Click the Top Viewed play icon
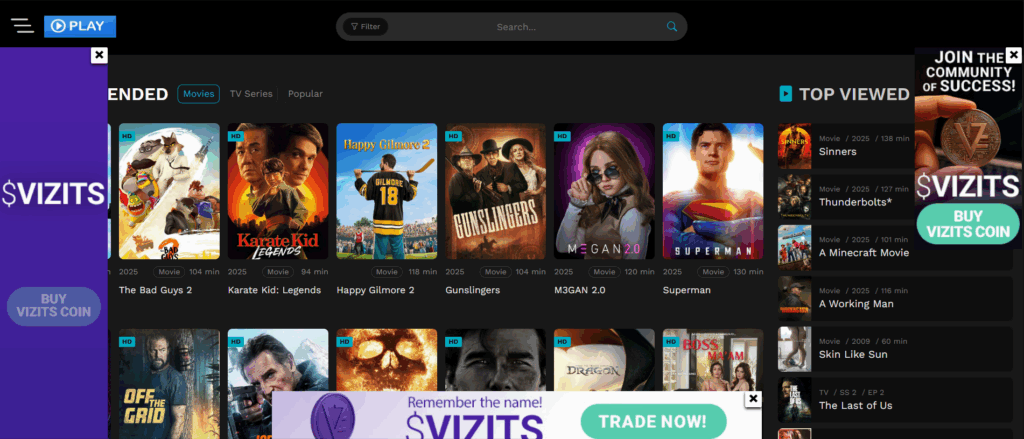1024x439 pixels. 786,94
